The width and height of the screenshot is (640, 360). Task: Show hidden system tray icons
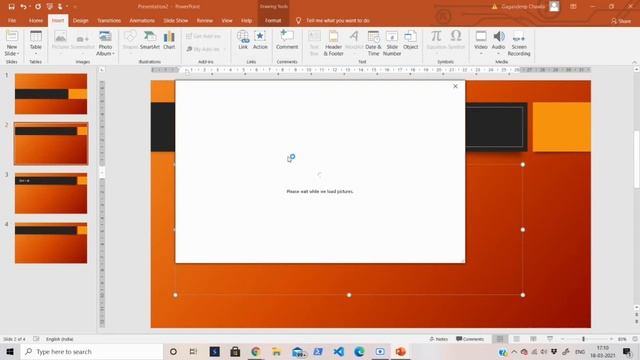(x=514, y=351)
